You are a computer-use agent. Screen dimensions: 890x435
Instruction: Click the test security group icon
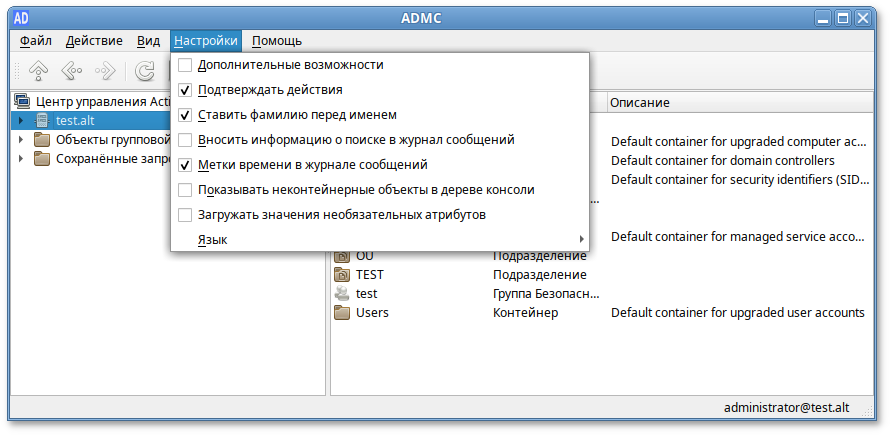click(342, 294)
